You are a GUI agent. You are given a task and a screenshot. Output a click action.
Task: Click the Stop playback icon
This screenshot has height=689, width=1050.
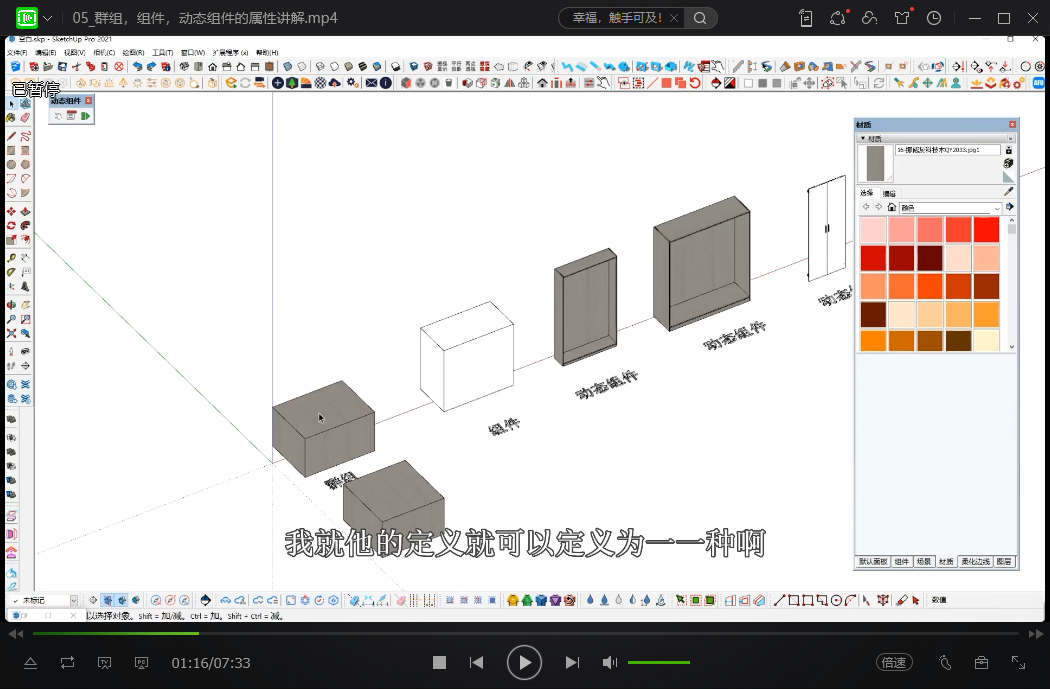tap(439, 662)
